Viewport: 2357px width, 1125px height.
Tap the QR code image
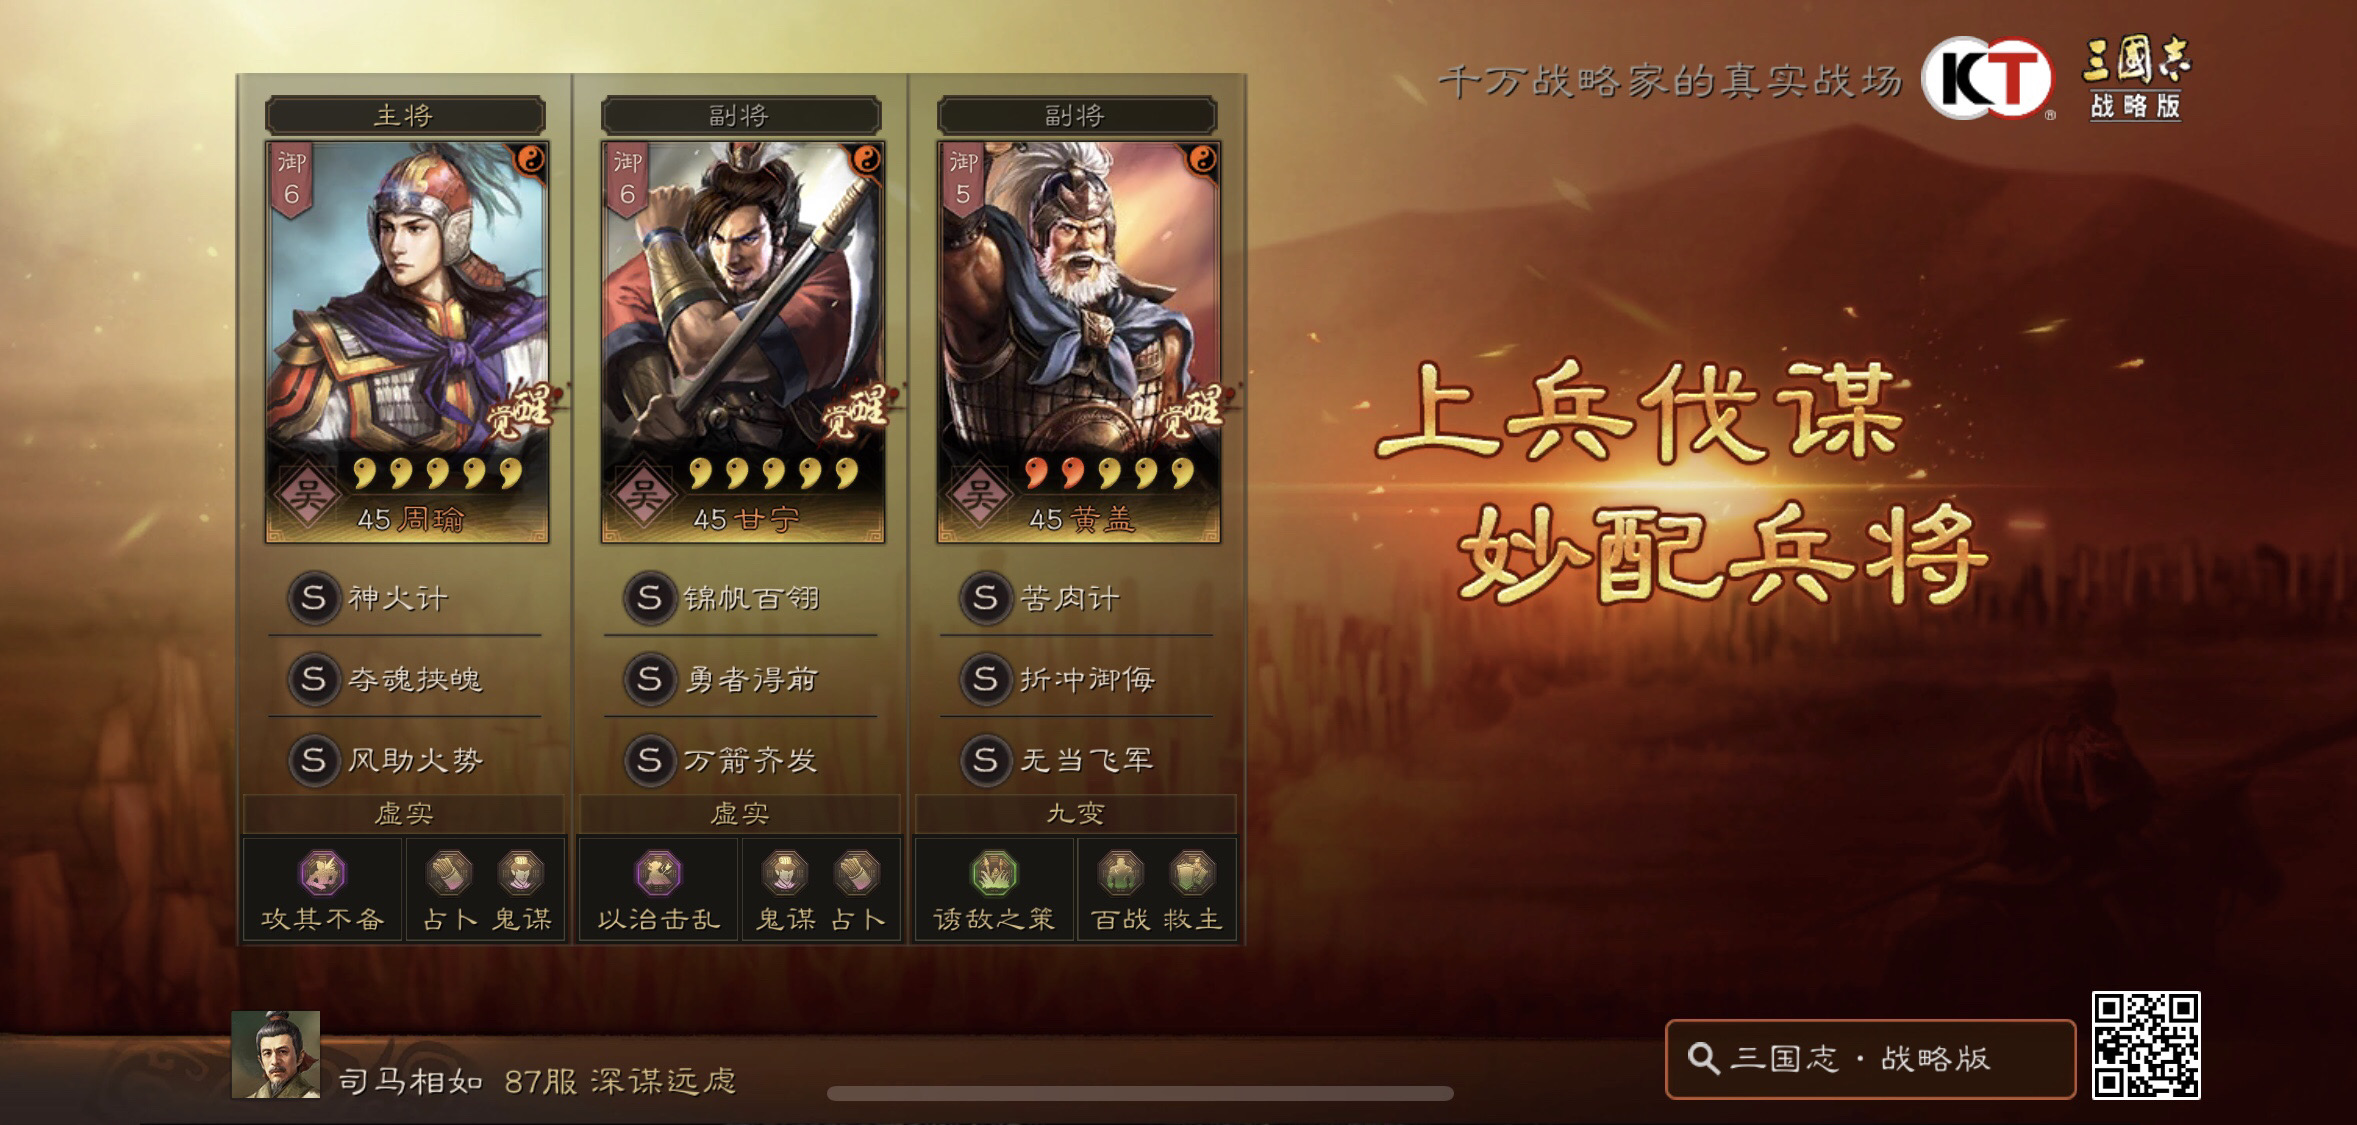pos(2146,1045)
